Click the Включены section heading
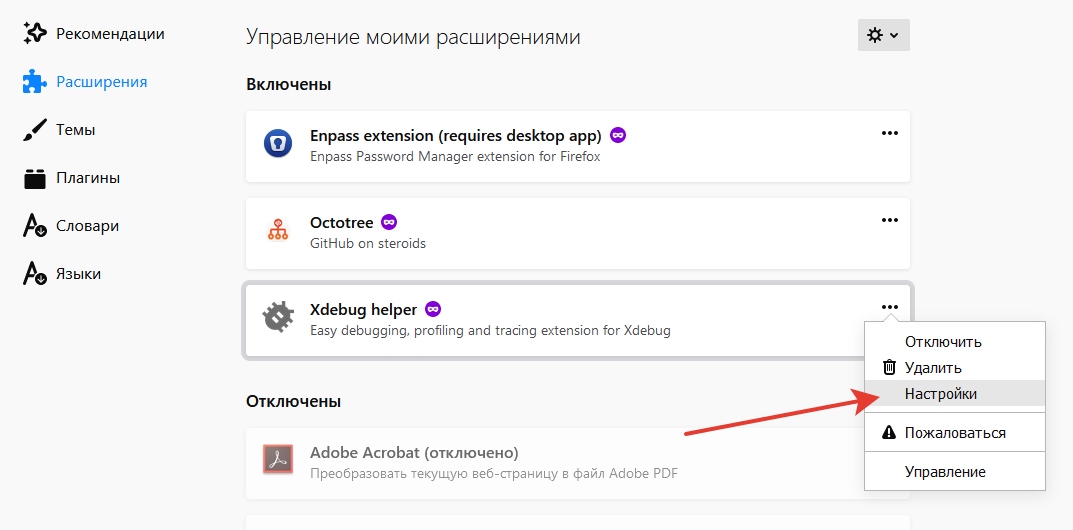This screenshot has width=1073, height=530. click(289, 85)
